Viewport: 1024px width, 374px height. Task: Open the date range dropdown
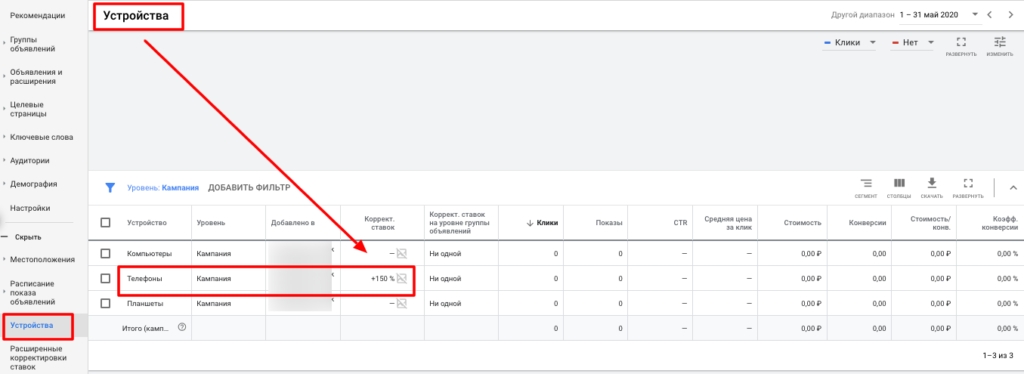938,14
